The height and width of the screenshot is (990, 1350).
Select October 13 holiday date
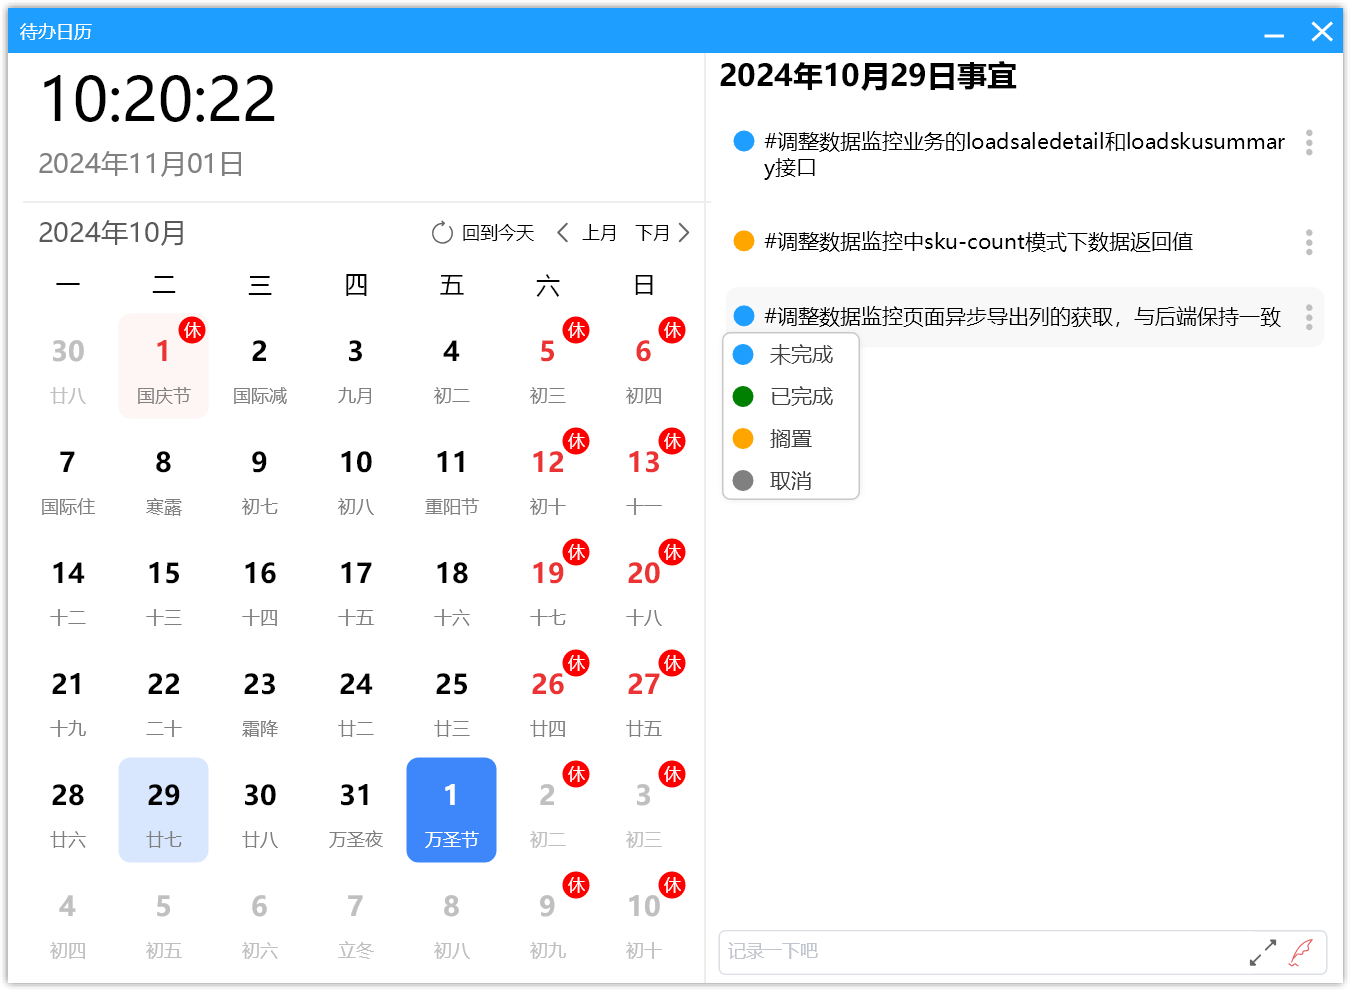pos(644,477)
